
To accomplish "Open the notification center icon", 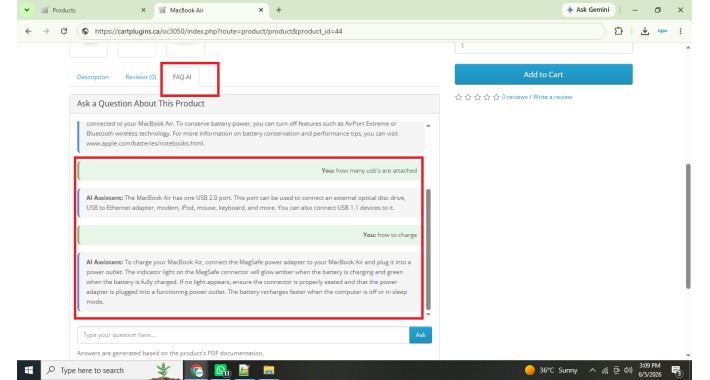I will click(x=676, y=370).
